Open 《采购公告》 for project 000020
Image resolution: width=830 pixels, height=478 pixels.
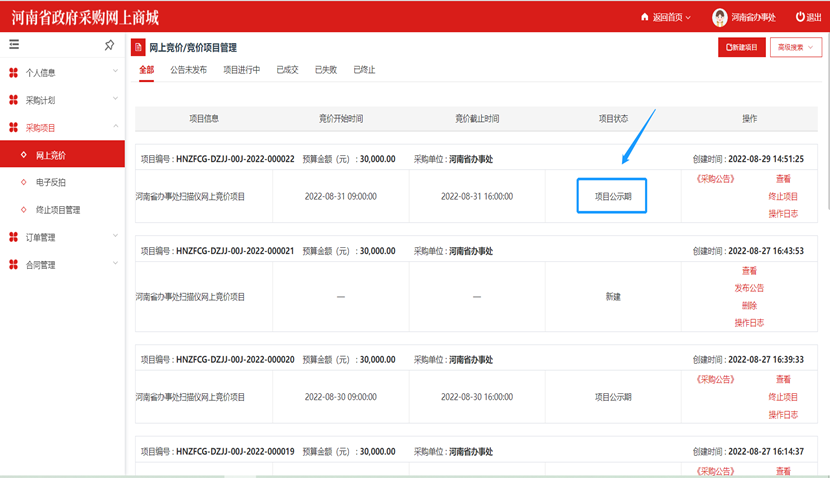715,380
